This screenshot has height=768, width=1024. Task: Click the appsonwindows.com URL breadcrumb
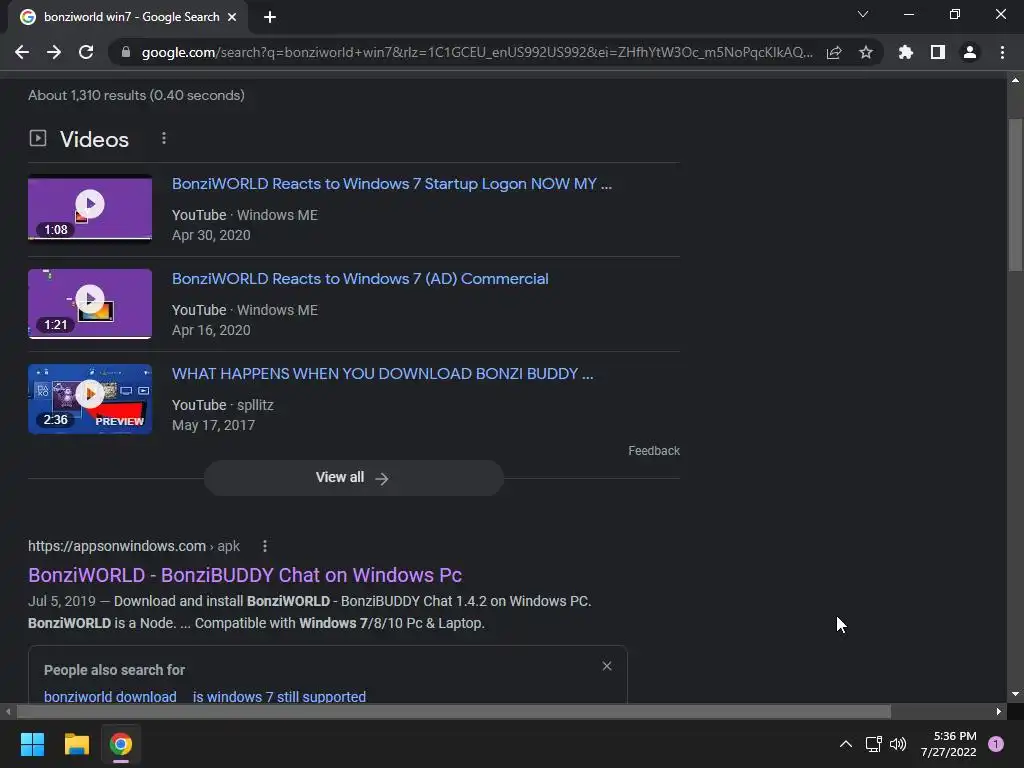click(134, 546)
